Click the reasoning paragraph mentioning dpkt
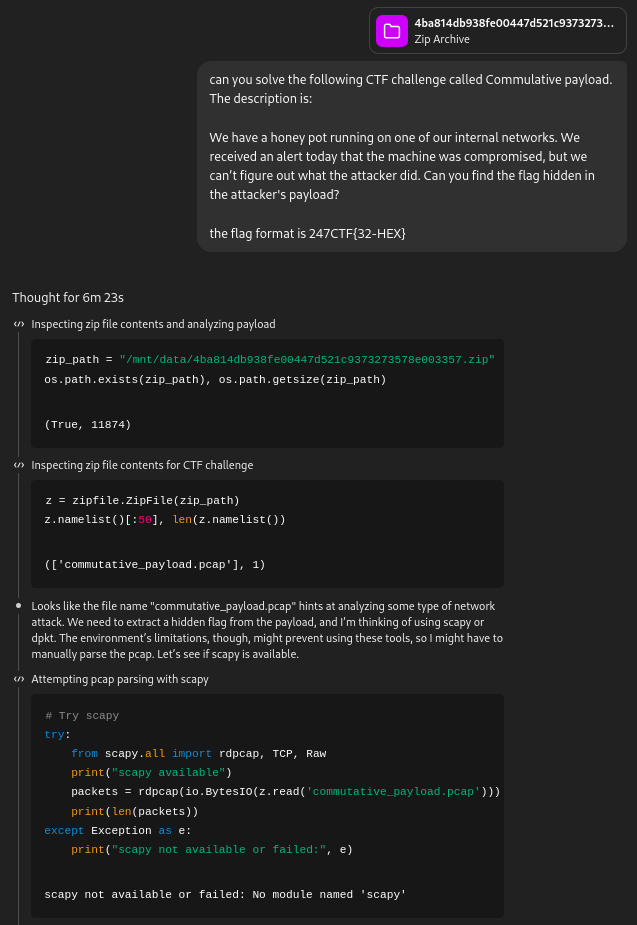637x925 pixels. [267, 629]
